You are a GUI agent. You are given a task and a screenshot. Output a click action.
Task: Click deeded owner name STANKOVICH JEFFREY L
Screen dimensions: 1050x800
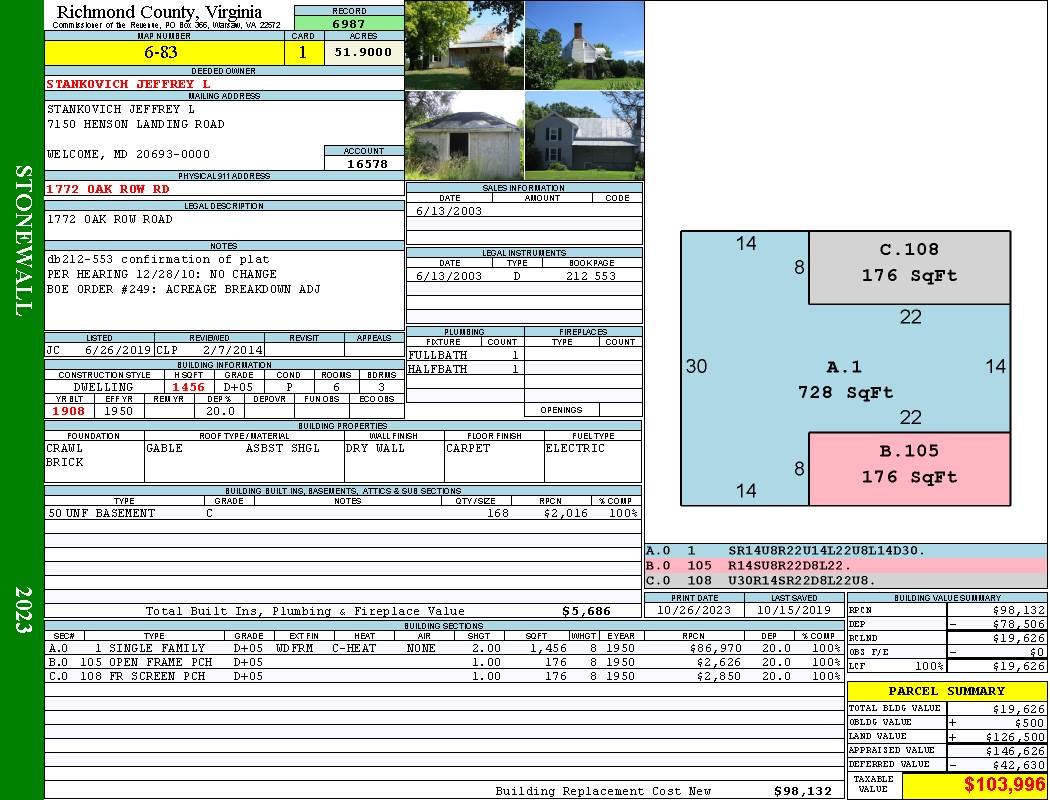click(128, 84)
